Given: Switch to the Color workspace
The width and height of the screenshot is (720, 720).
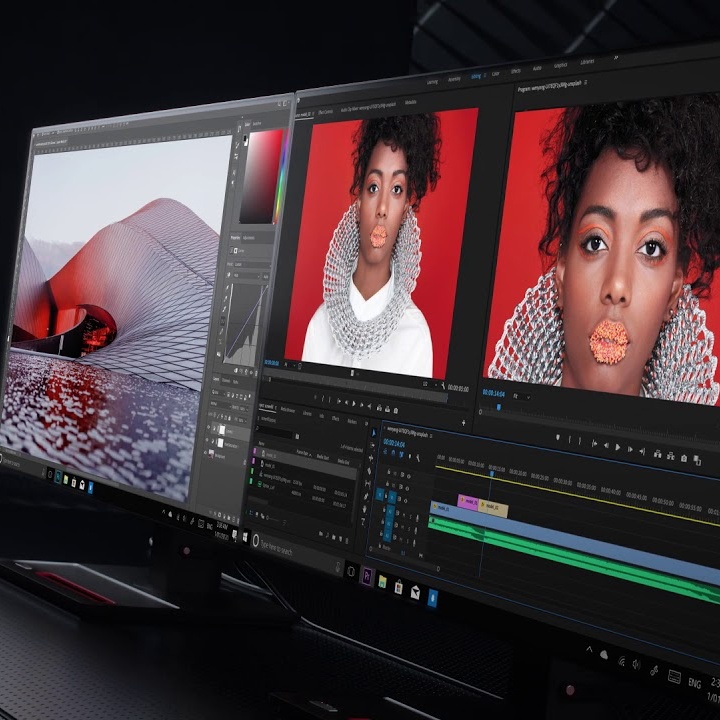Looking at the screenshot, I should [495, 73].
